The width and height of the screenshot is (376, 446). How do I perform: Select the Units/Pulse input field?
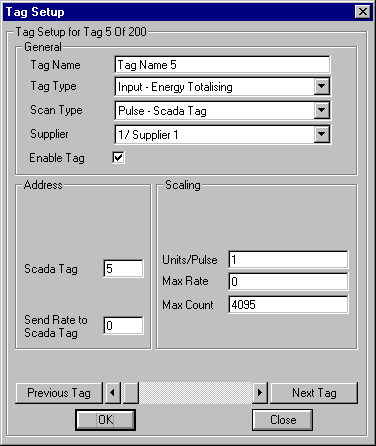pyautogui.click(x=288, y=260)
